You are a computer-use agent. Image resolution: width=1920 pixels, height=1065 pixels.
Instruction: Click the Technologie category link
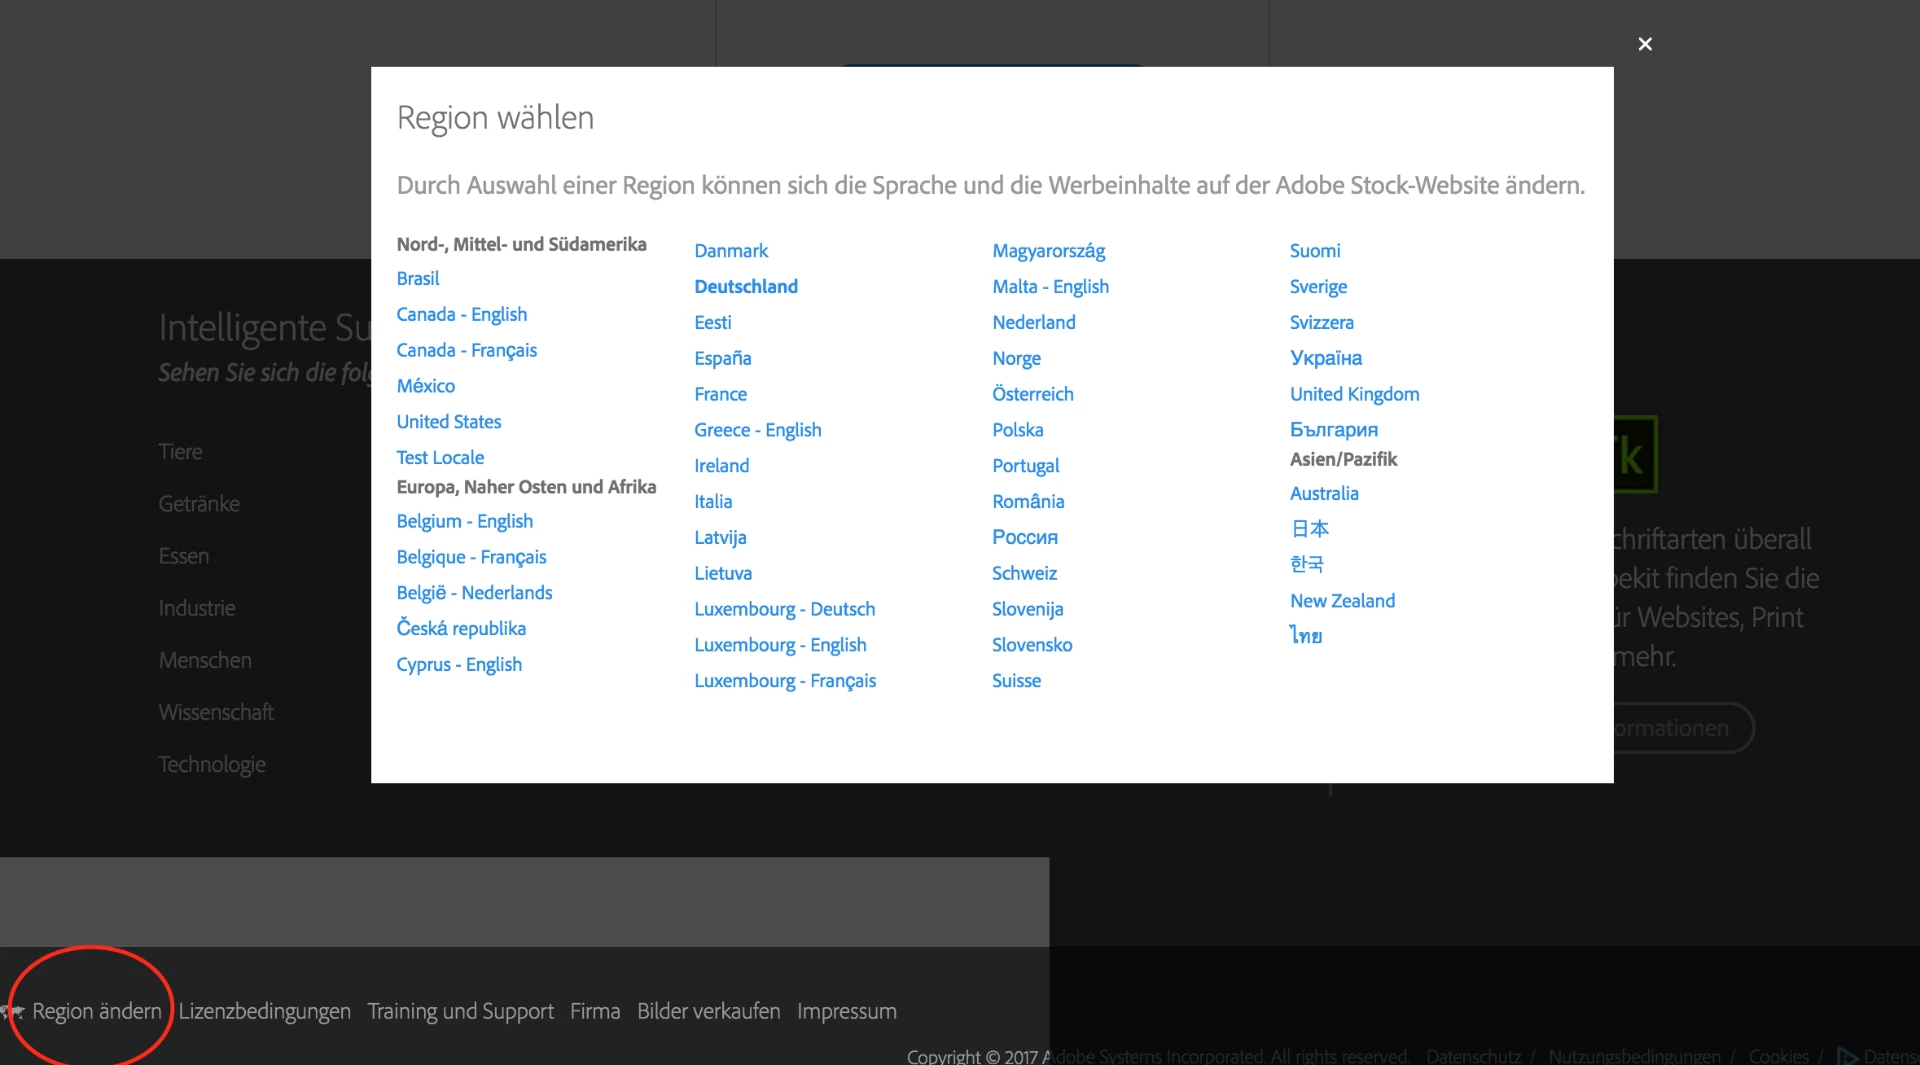212,764
